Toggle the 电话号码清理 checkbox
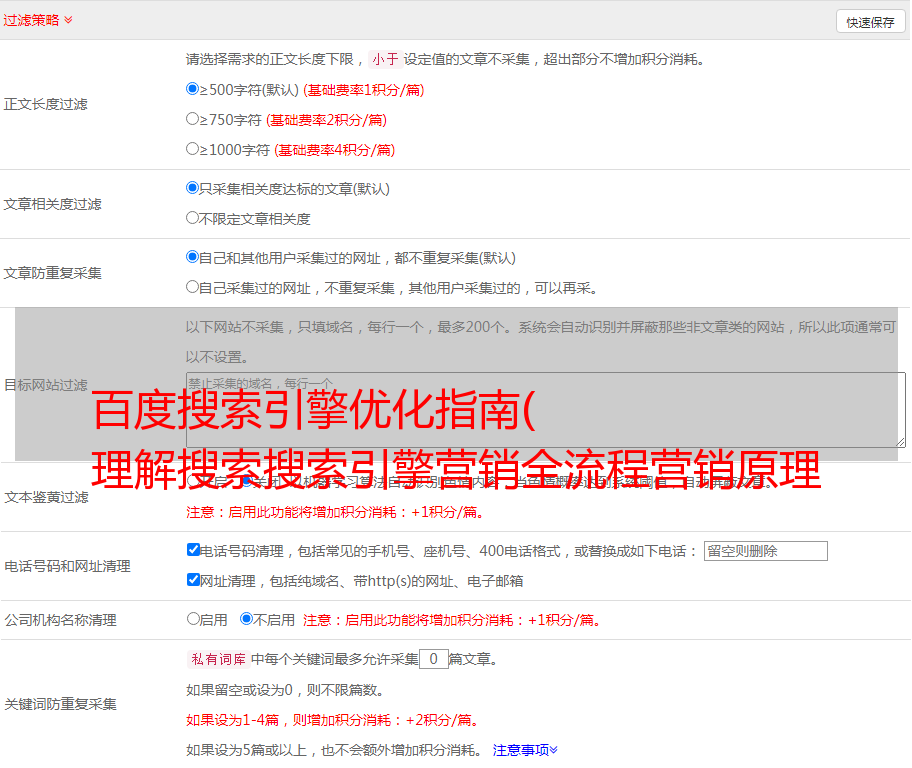 (193, 550)
